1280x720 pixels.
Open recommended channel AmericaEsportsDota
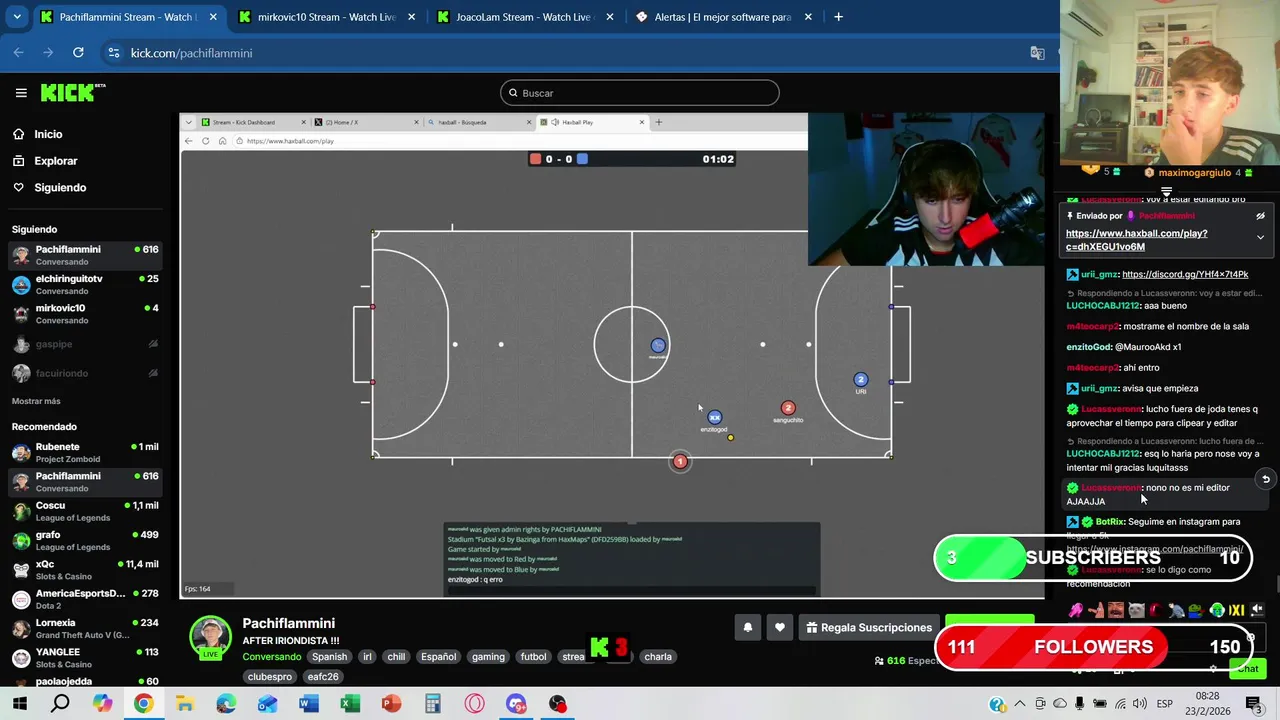(85, 599)
